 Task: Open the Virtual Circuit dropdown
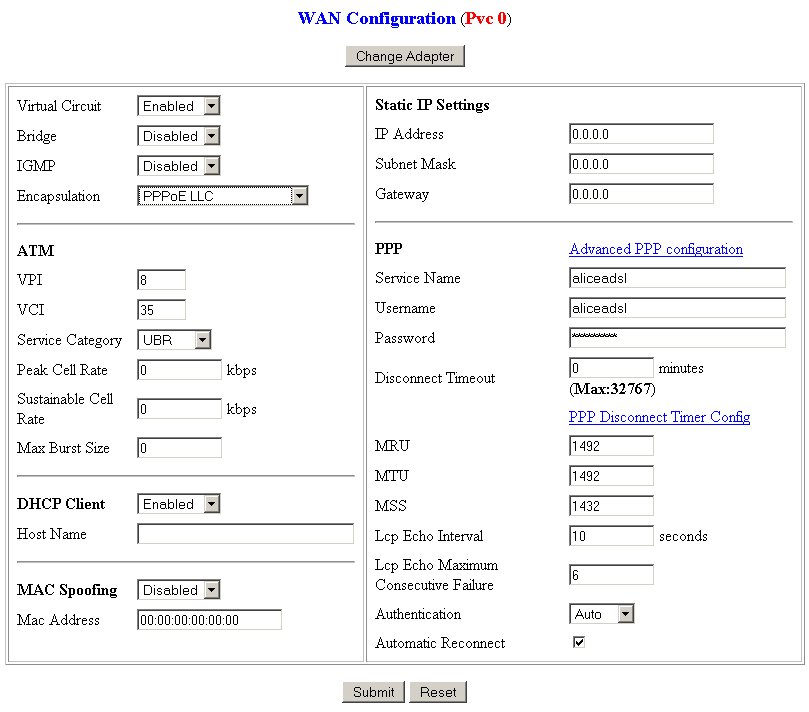(179, 106)
